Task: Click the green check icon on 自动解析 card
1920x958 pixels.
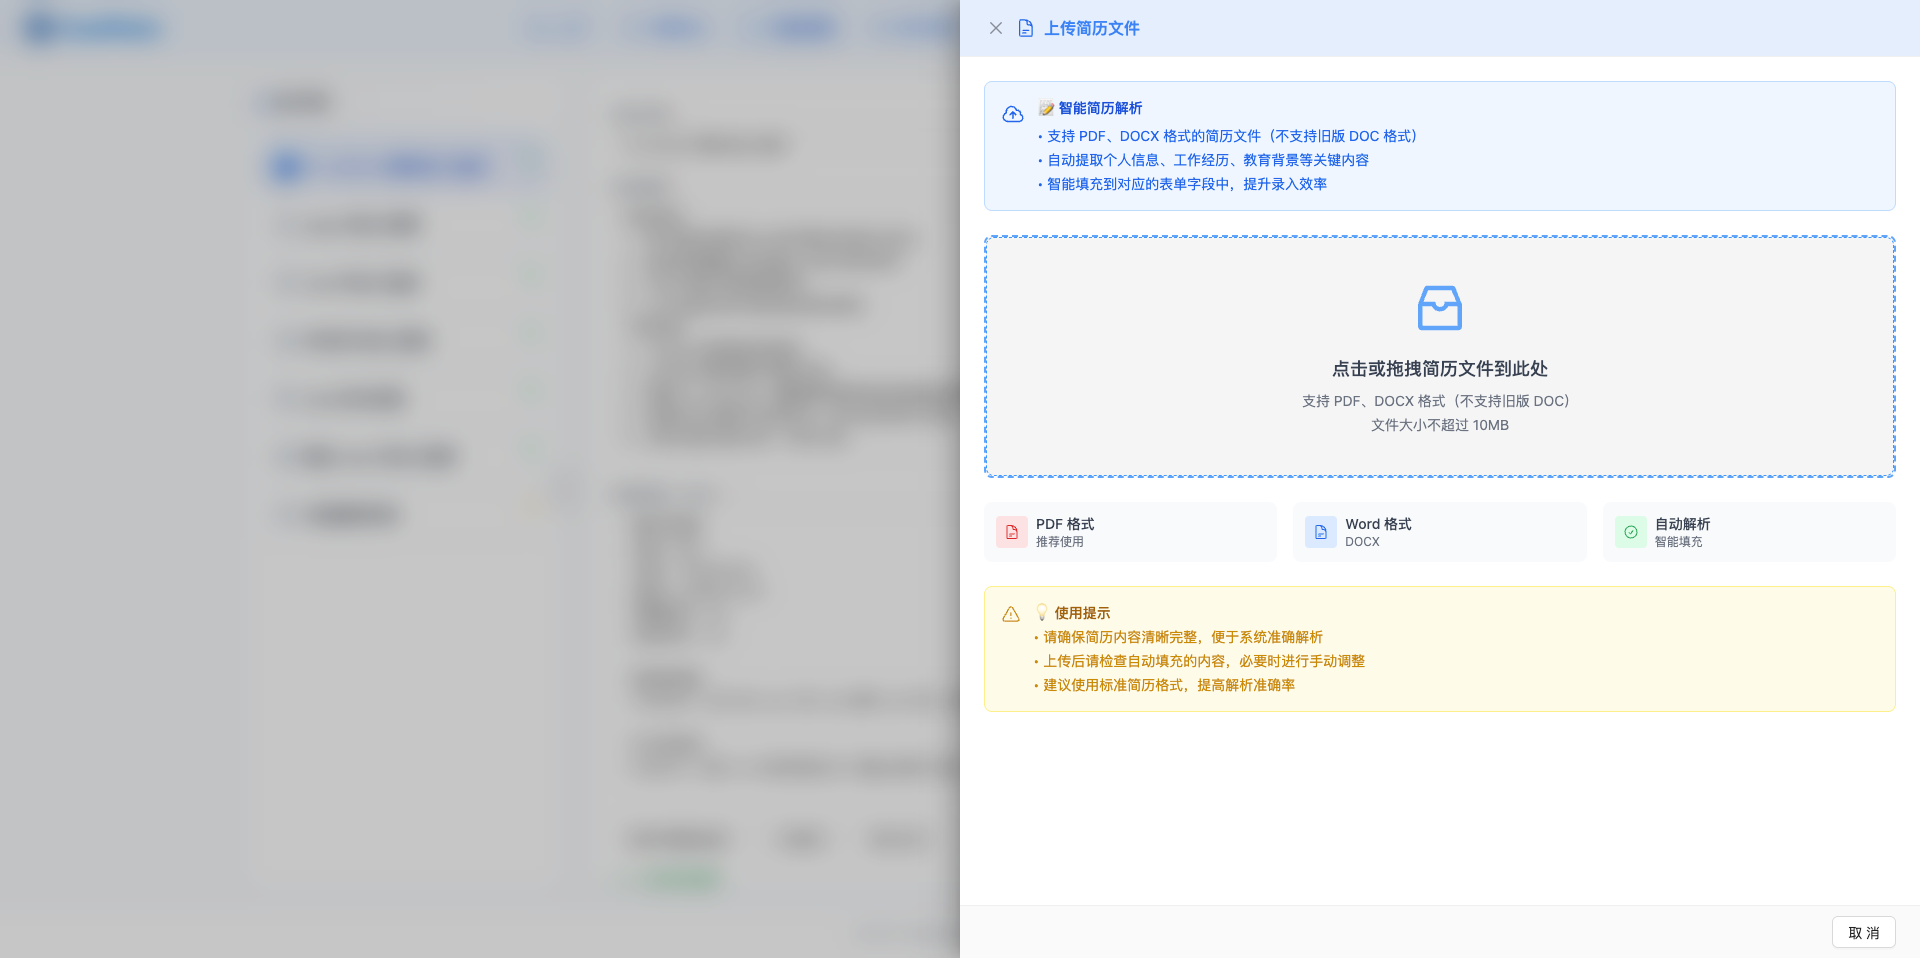Action: coord(1630,532)
